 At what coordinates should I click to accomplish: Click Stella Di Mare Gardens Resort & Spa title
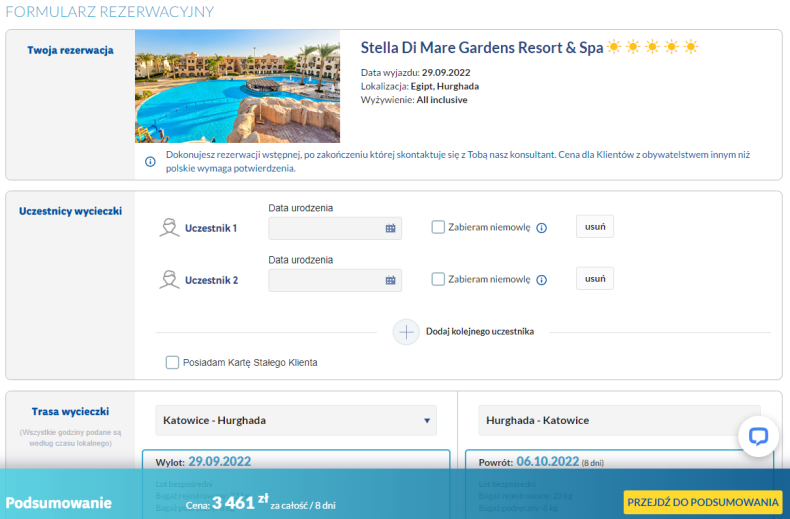coord(482,47)
